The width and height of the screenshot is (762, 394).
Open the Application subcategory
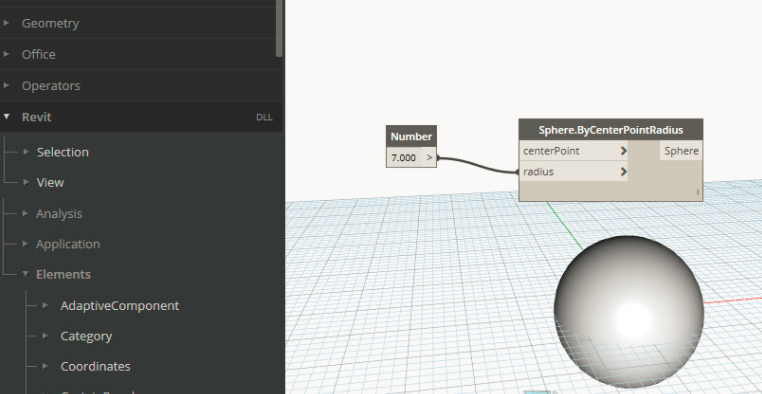[68, 243]
